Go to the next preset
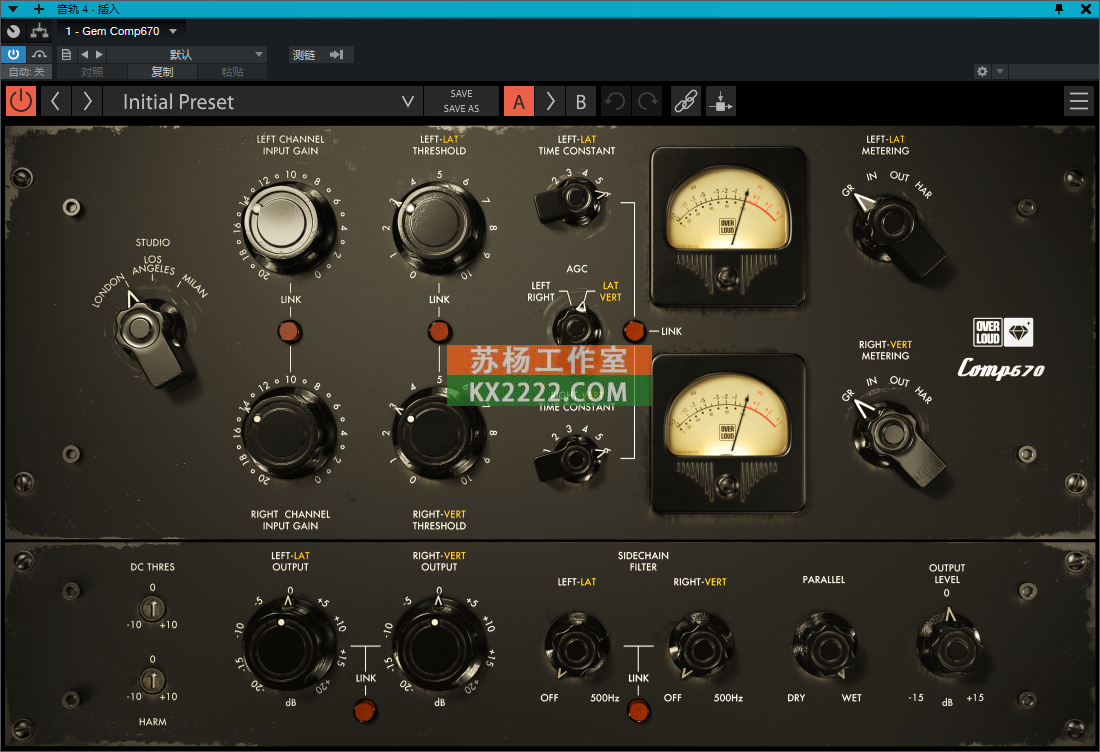1100x752 pixels. (87, 101)
